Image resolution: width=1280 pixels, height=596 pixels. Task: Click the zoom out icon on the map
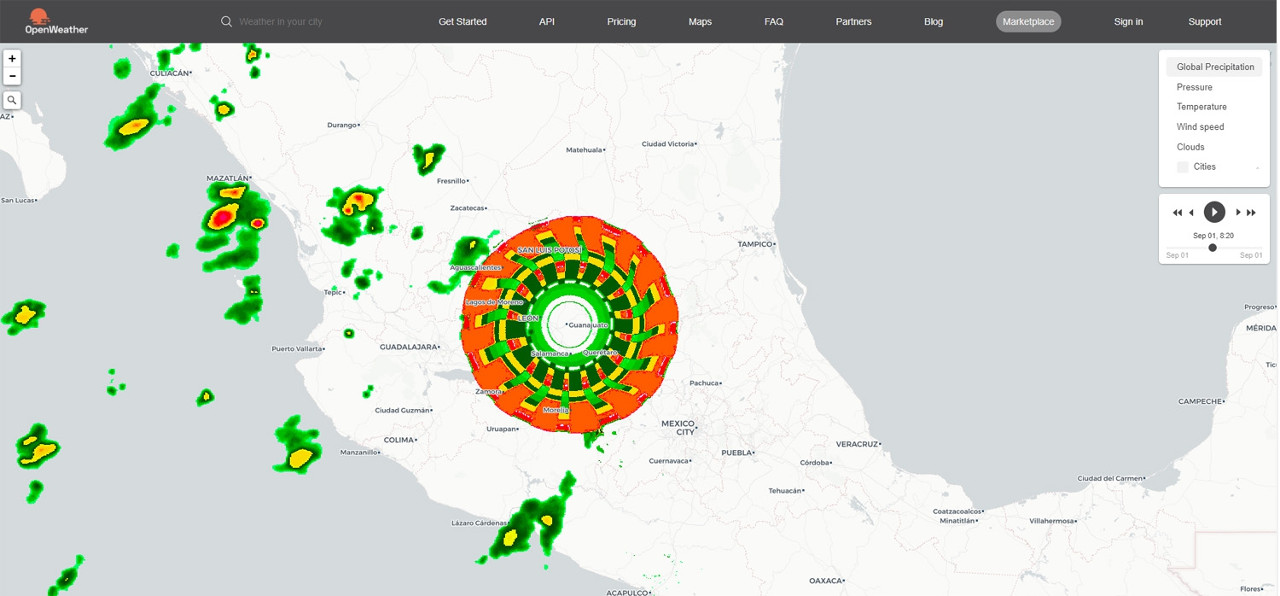click(11, 75)
